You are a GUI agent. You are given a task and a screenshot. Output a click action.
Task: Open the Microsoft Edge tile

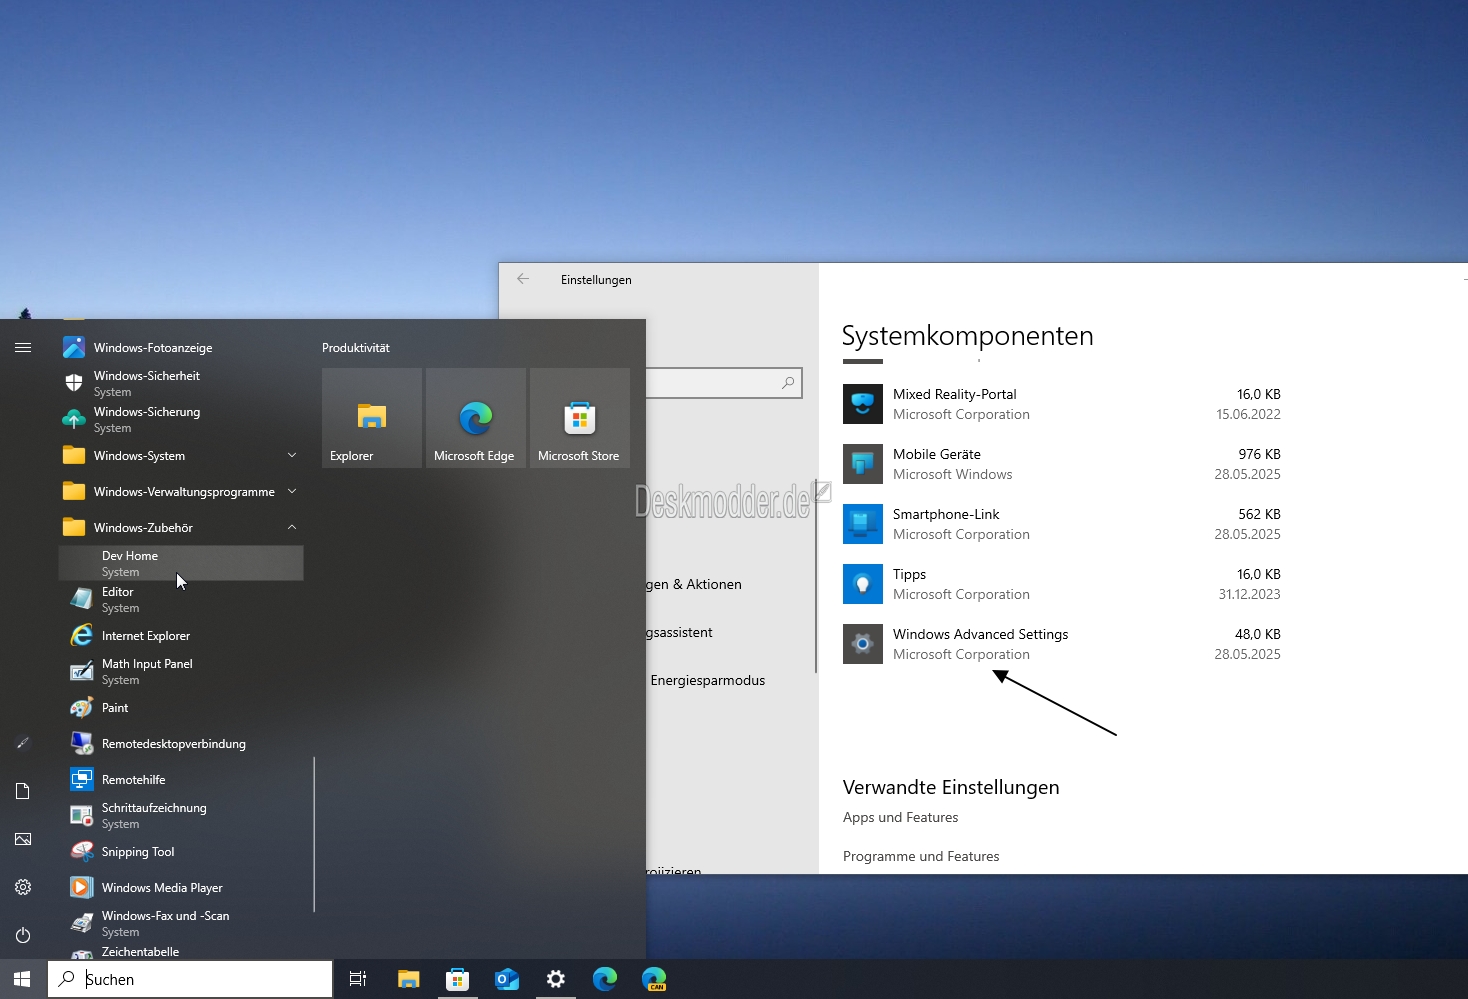tap(476, 418)
